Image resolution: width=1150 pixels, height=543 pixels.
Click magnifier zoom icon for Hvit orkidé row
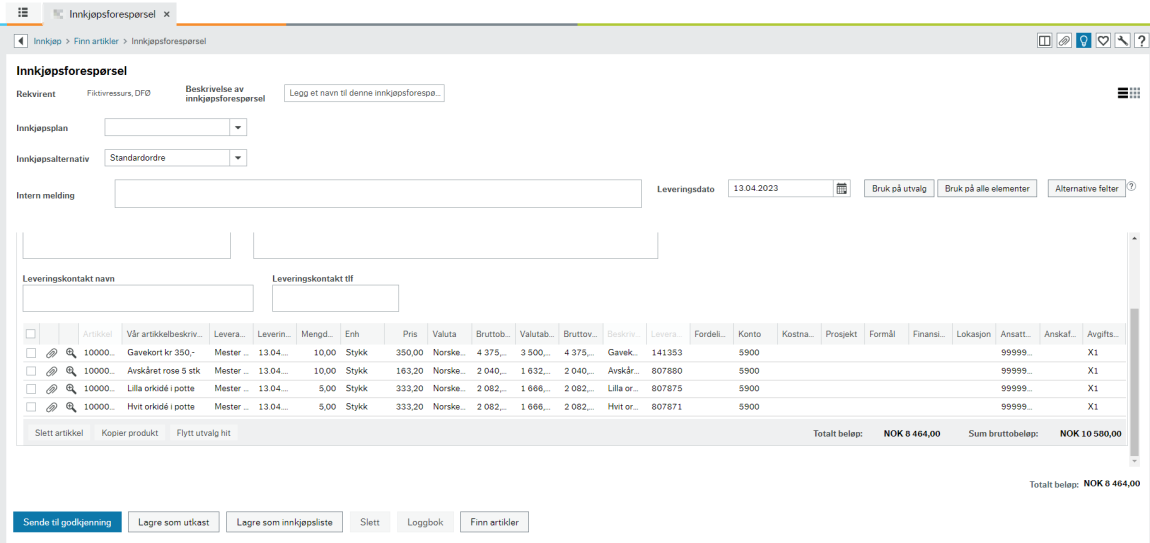pos(70,407)
